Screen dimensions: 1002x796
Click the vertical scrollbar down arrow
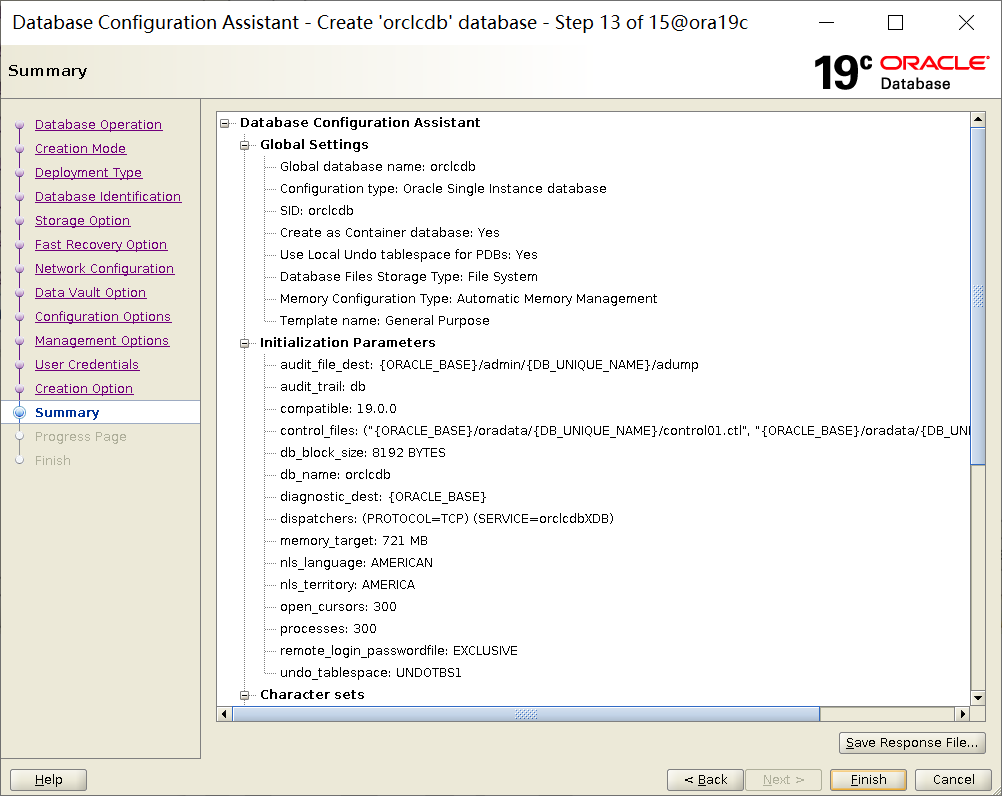[x=978, y=697]
